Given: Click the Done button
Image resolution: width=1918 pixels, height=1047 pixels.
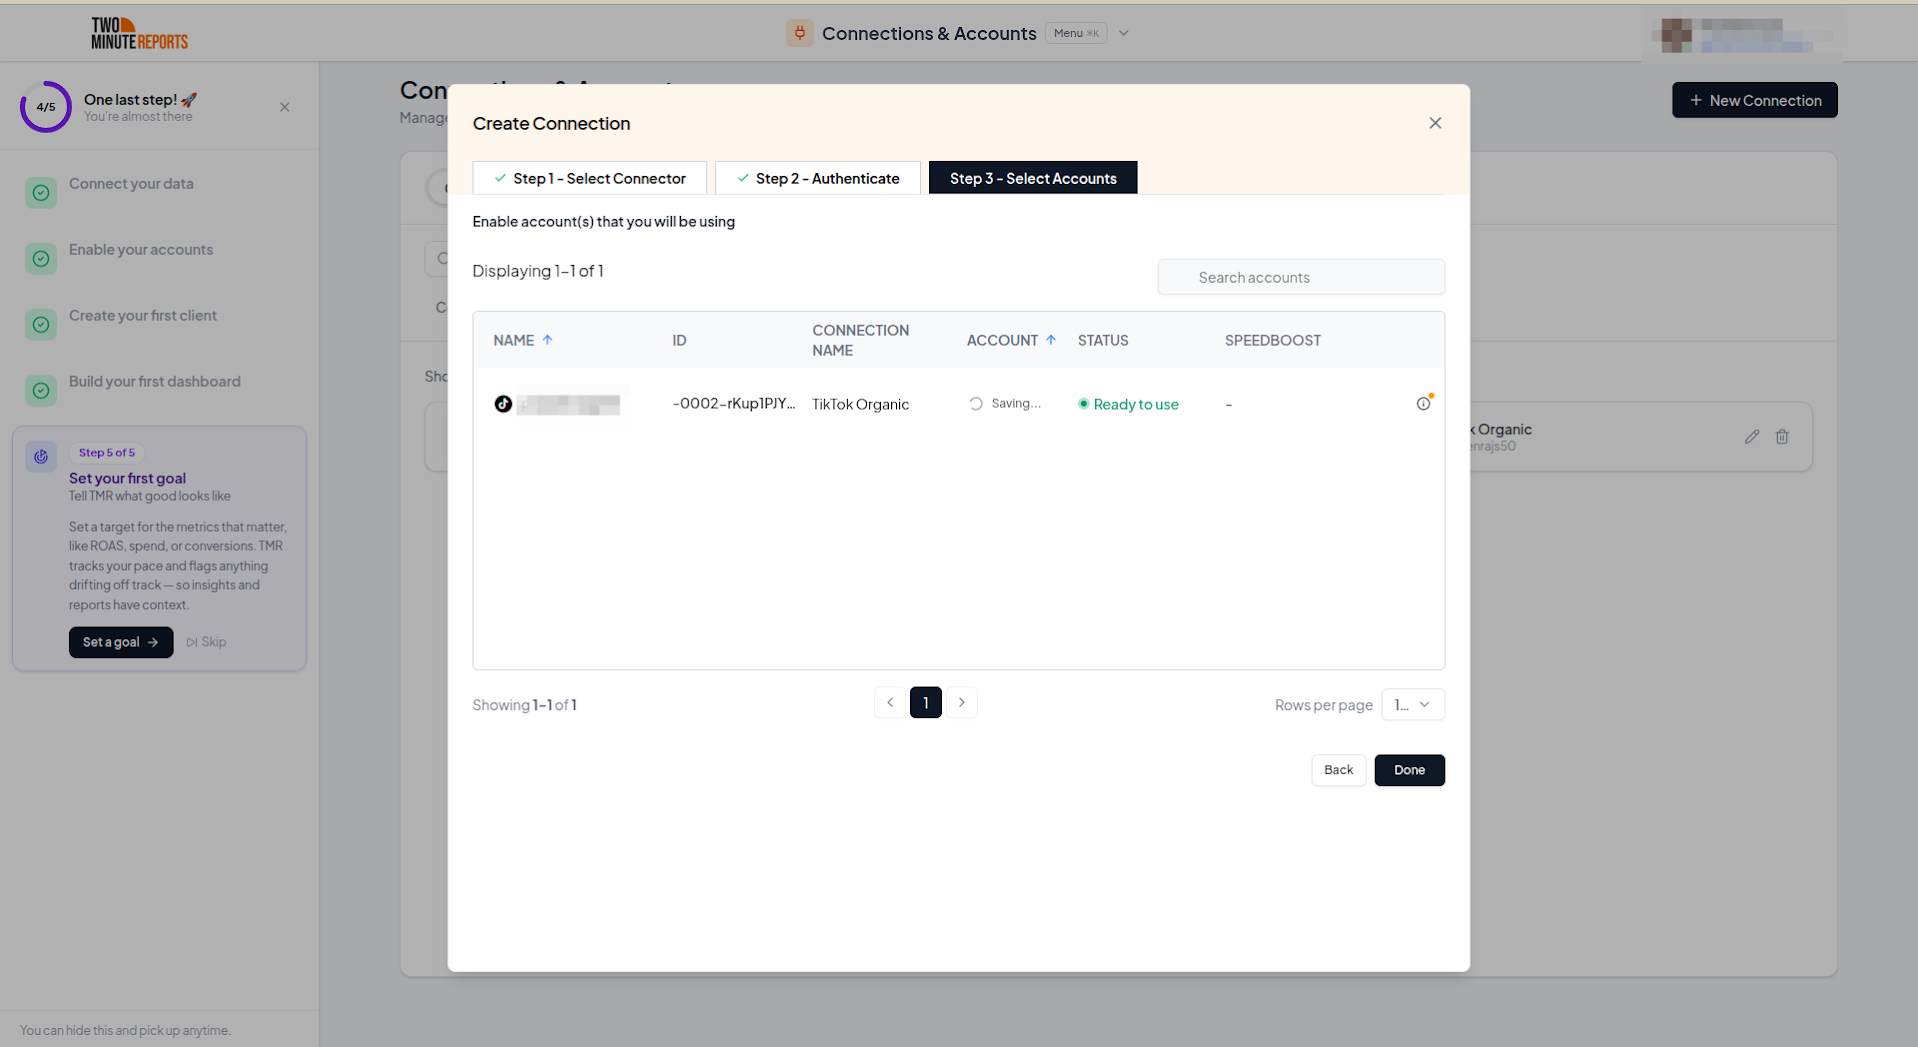Looking at the screenshot, I should 1409,770.
